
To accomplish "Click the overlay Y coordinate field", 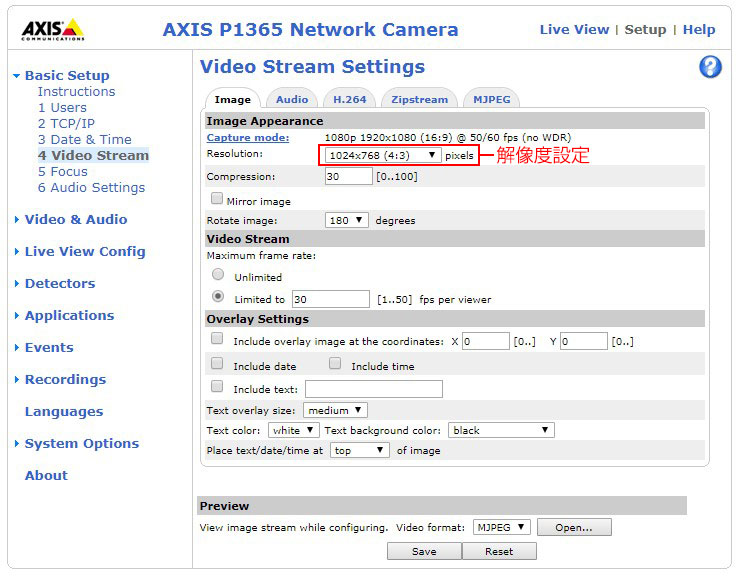I will (x=584, y=341).
